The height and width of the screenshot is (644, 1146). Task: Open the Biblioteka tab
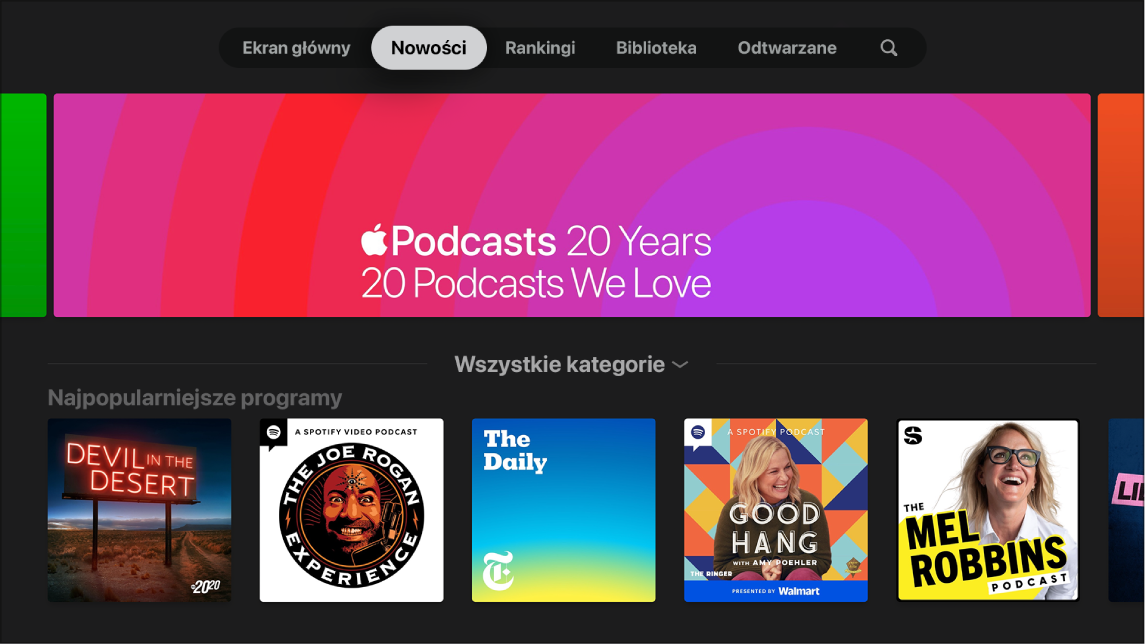(x=656, y=47)
